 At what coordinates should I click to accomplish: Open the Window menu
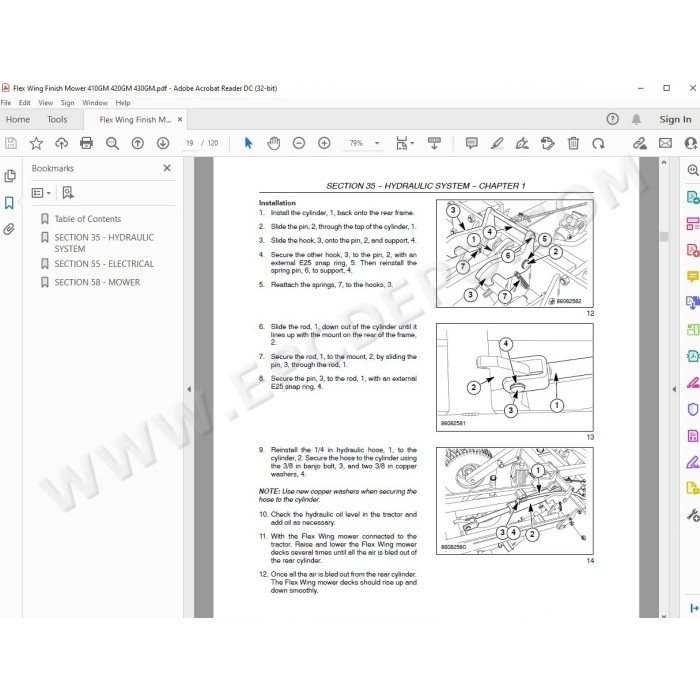[x=95, y=103]
